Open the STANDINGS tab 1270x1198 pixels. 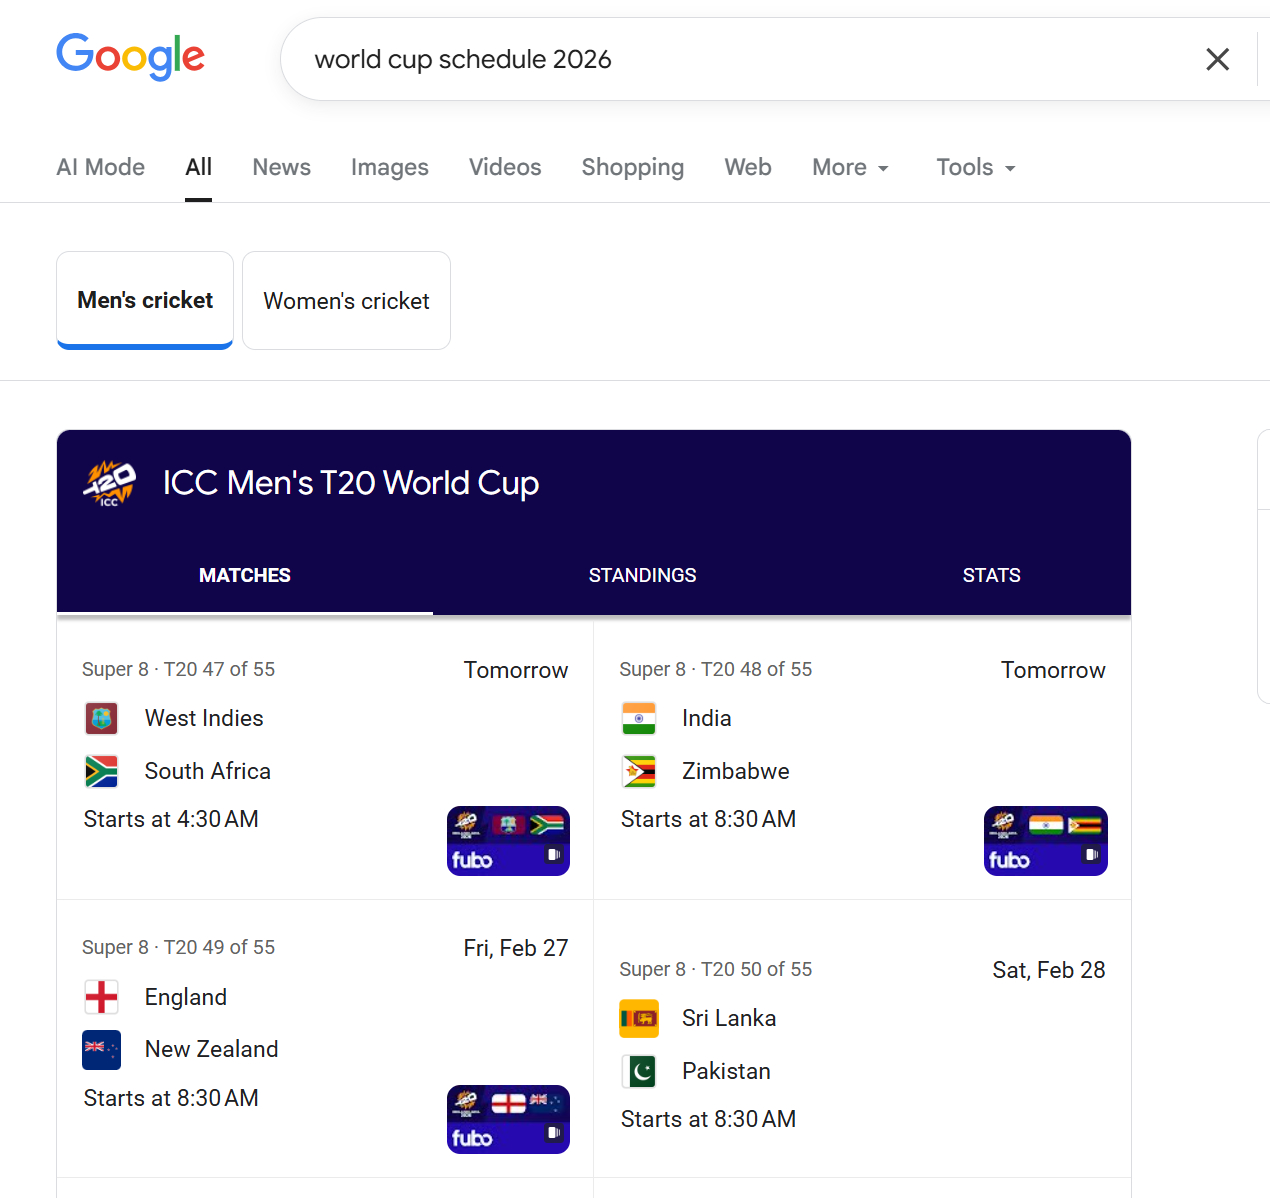[x=642, y=575]
